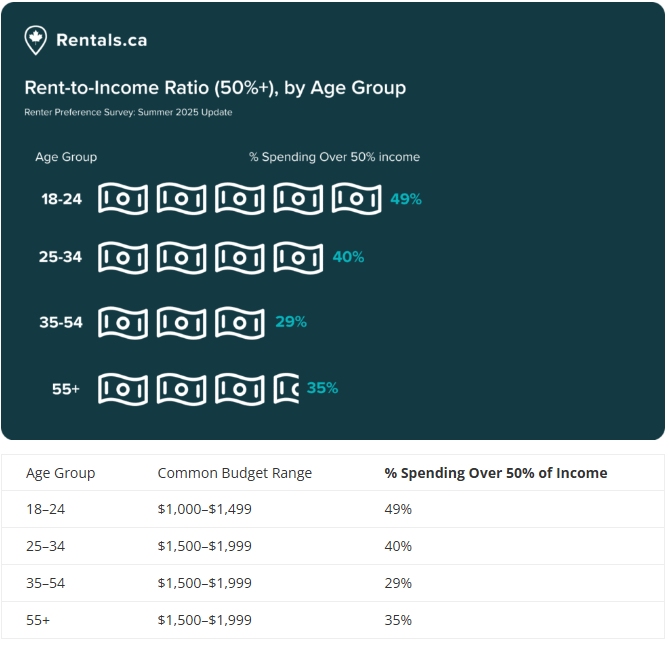669x661 pixels.
Task: Click the third banknote icon in 35-54 row
Action: tap(240, 323)
